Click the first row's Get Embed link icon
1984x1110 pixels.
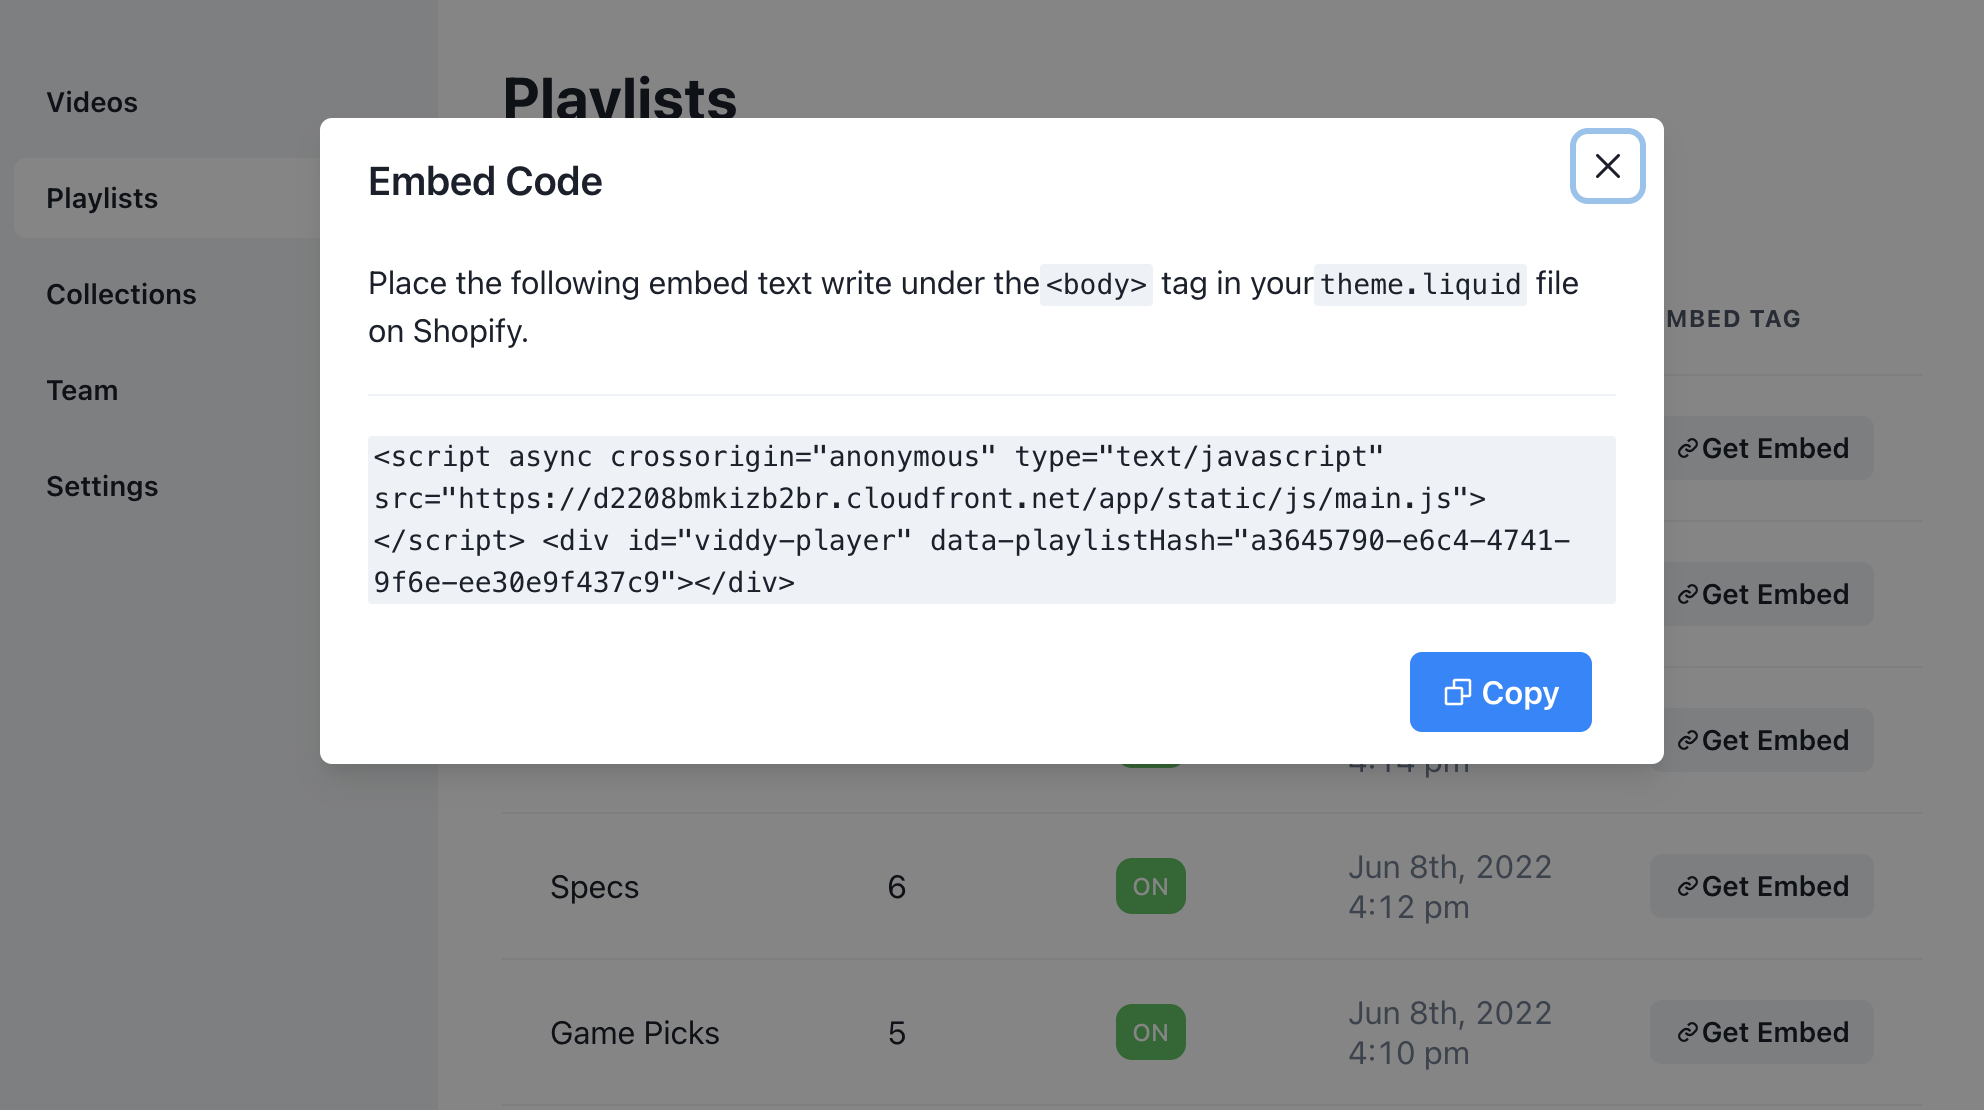tap(1687, 449)
